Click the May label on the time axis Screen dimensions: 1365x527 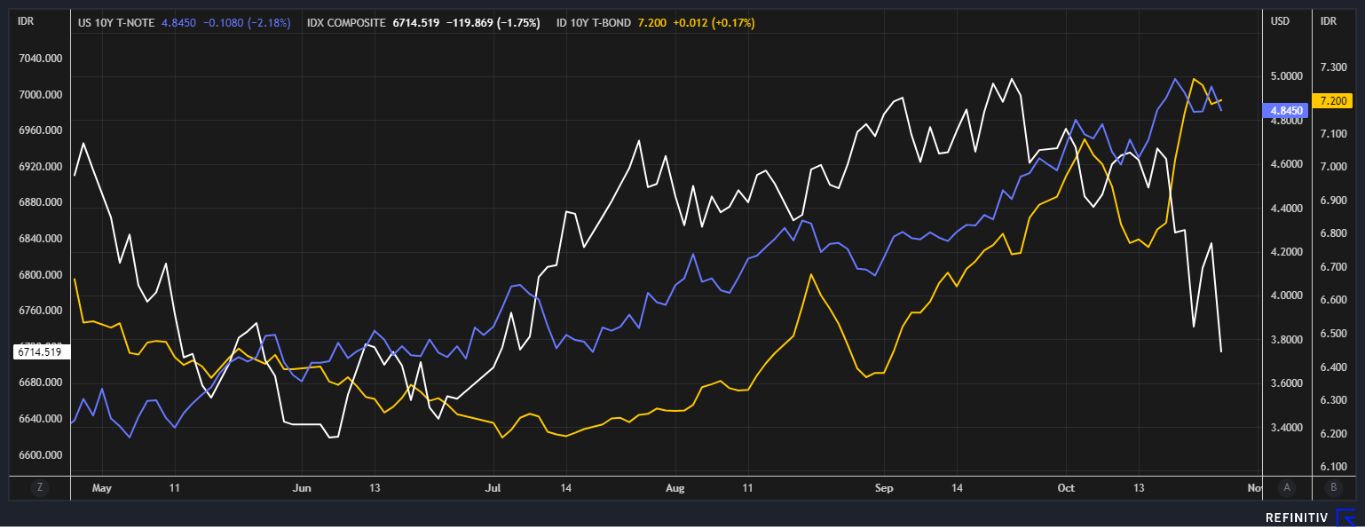[x=102, y=488]
